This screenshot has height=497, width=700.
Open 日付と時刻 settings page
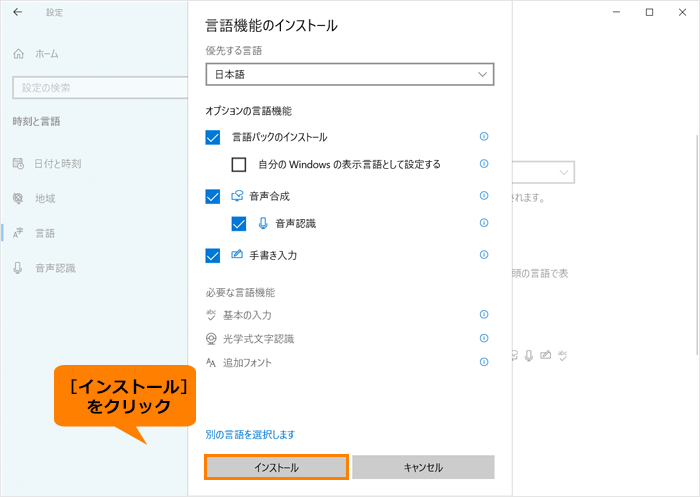(x=47, y=164)
